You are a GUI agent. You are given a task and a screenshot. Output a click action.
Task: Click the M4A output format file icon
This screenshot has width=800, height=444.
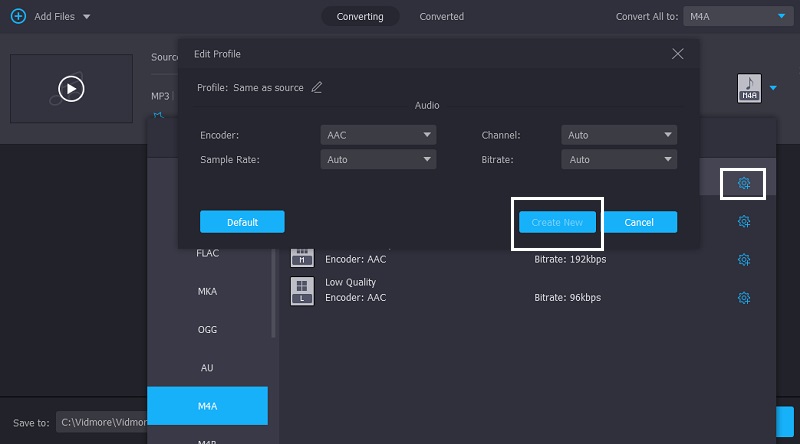click(748, 88)
